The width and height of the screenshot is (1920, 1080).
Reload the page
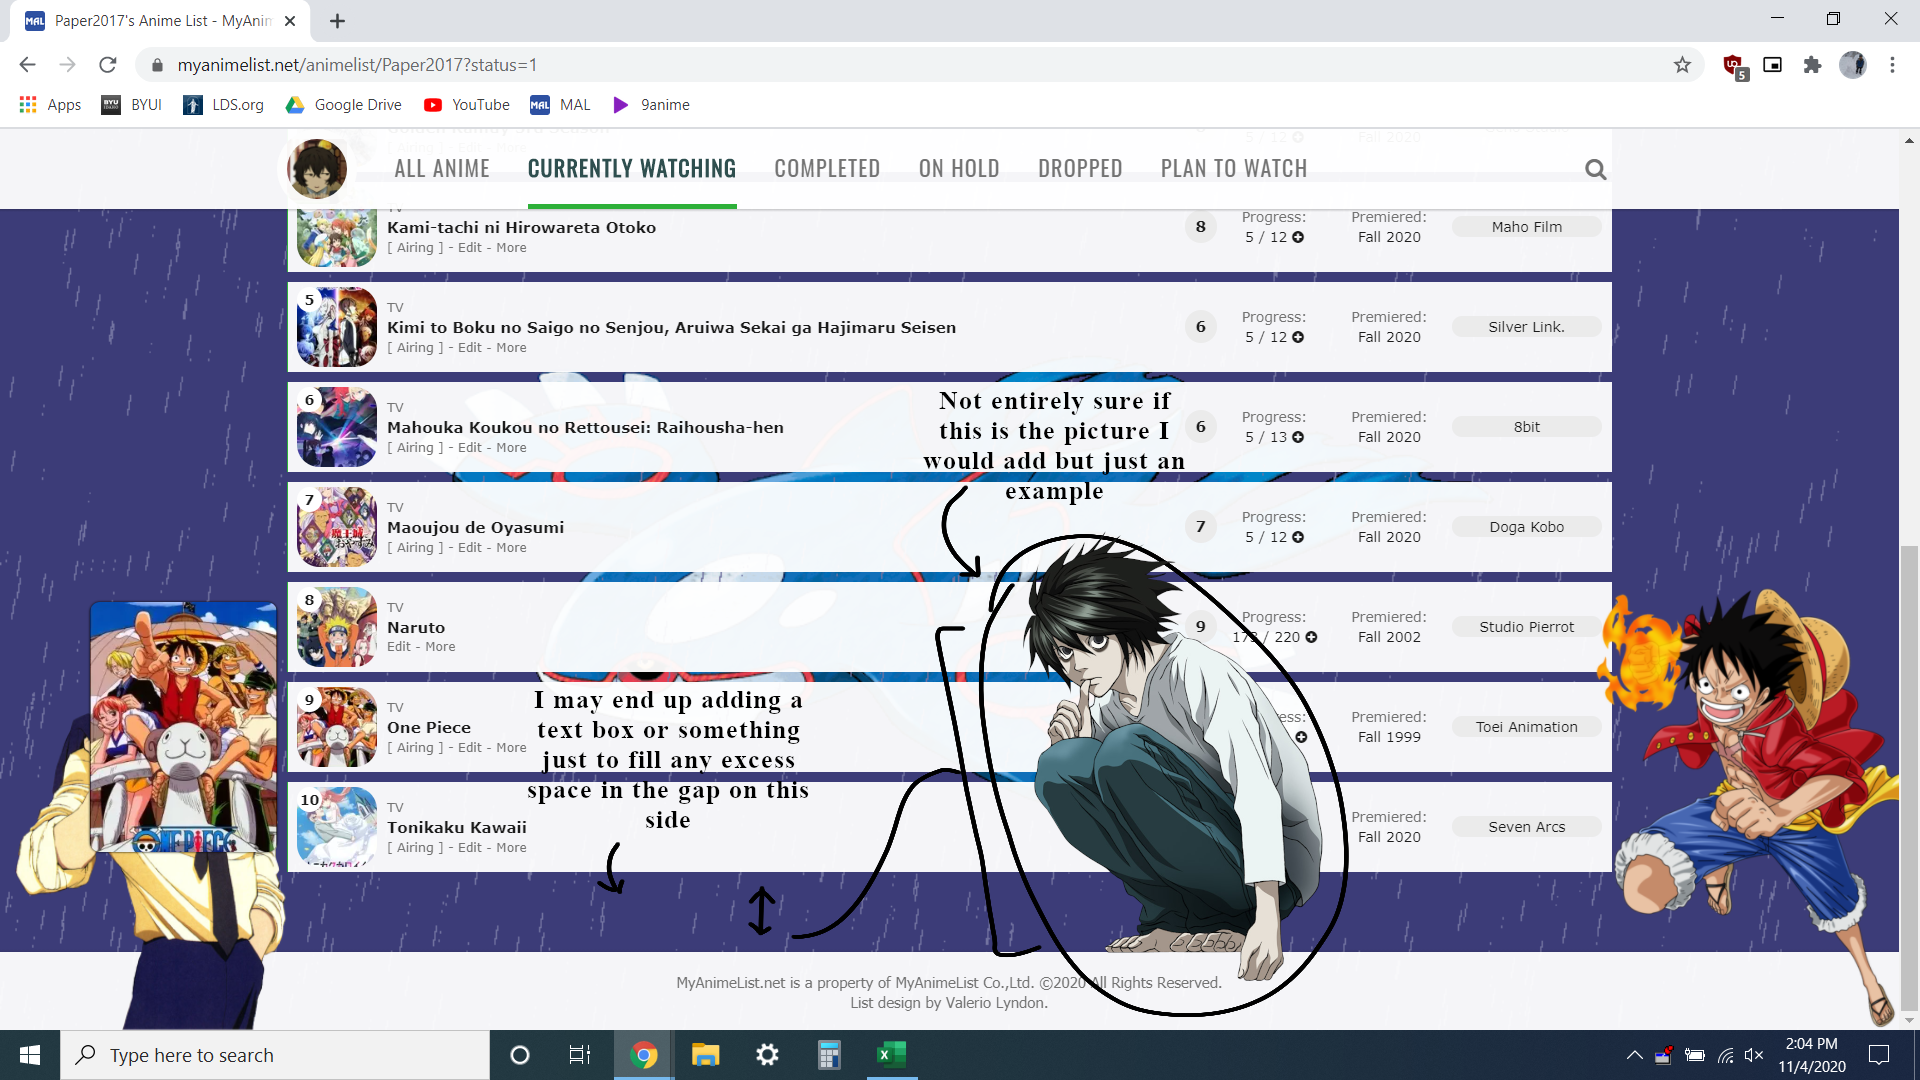point(108,65)
